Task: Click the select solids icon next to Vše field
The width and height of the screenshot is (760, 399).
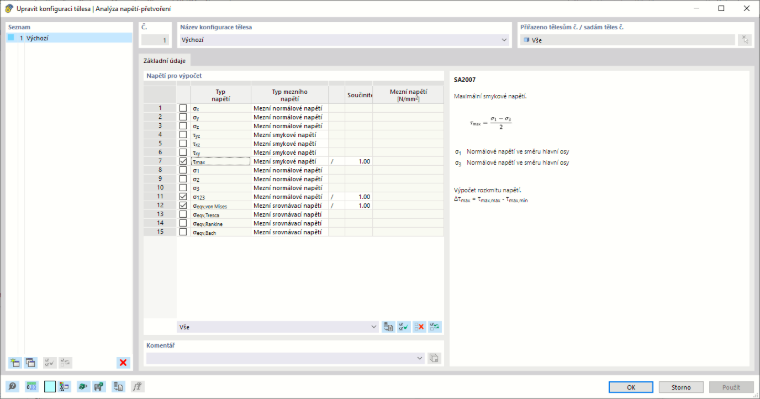Action: pyautogui.click(x=745, y=40)
